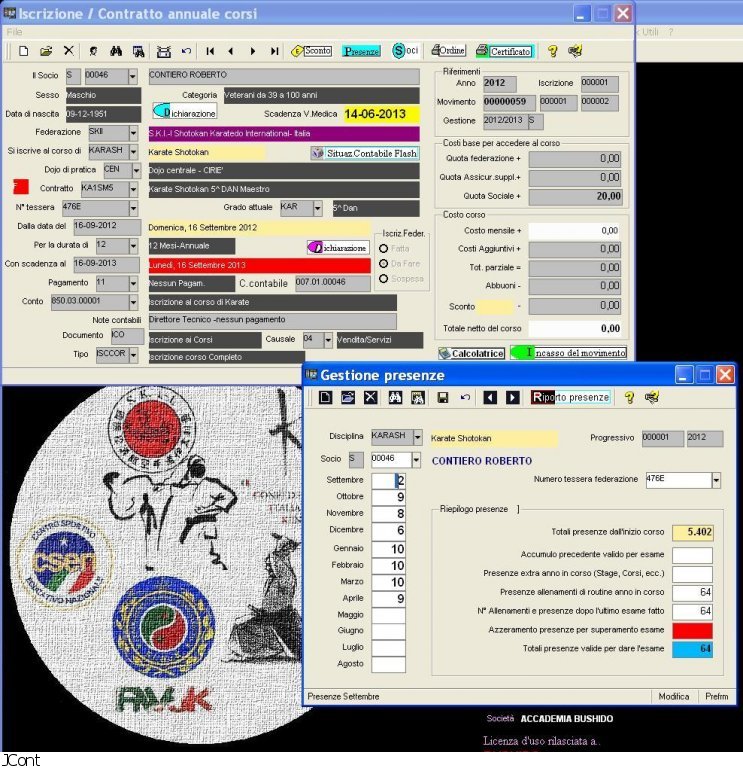Click the Certificato print icon
Viewport: 743px width, 768px height.
(503, 51)
